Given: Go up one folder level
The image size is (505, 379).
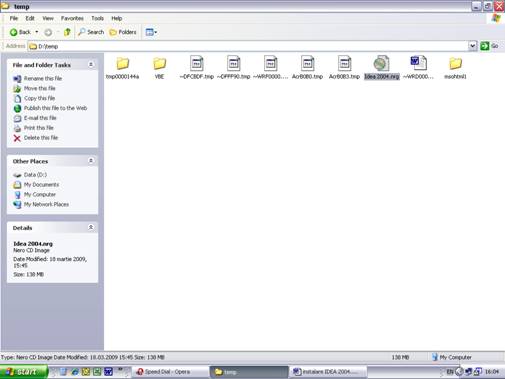Looking at the screenshot, I should [67, 32].
